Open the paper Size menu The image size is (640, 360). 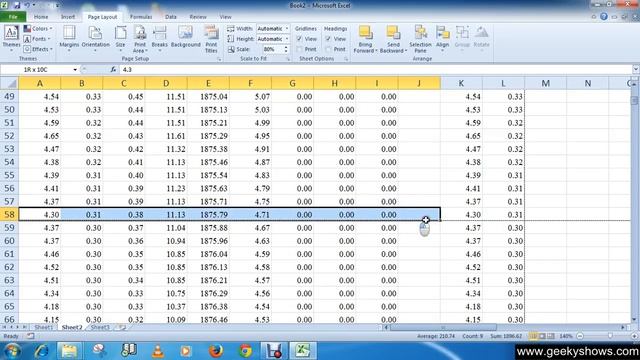click(120, 38)
